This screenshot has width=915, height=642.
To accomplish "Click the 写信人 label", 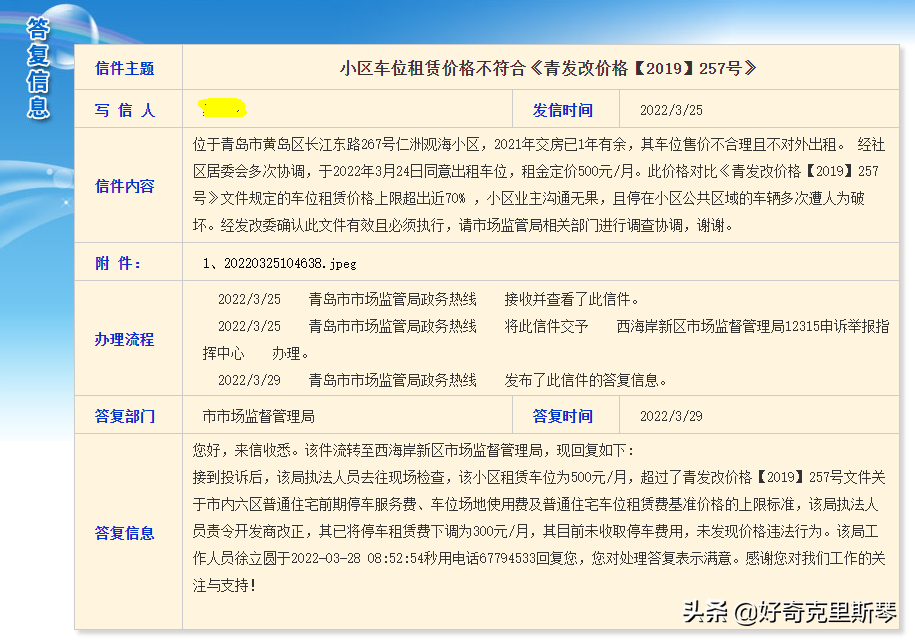I will 124,110.
